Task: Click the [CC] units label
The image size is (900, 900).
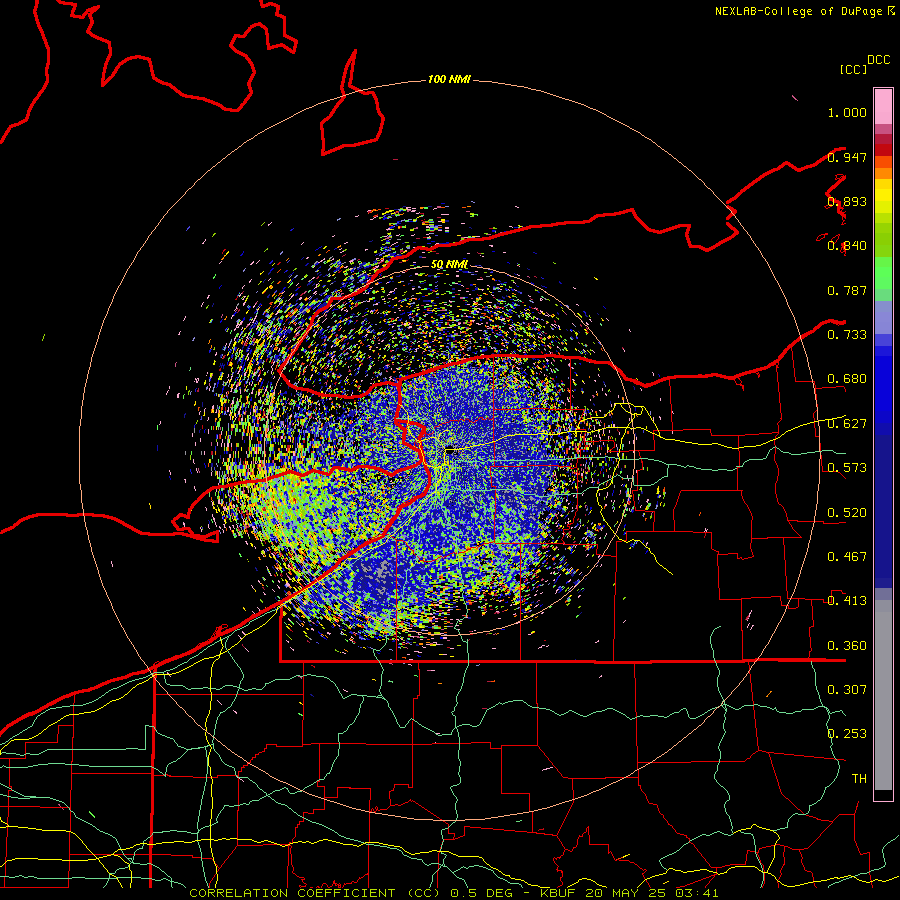Action: pyautogui.click(x=853, y=69)
